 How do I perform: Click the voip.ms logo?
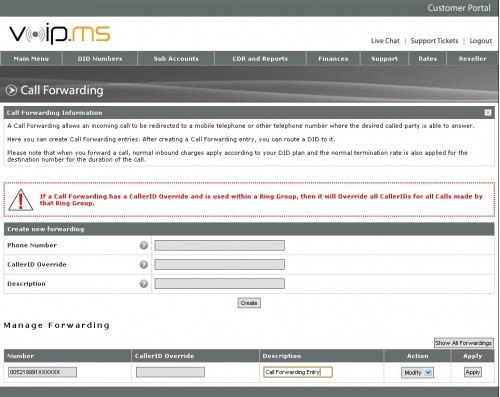coord(60,34)
